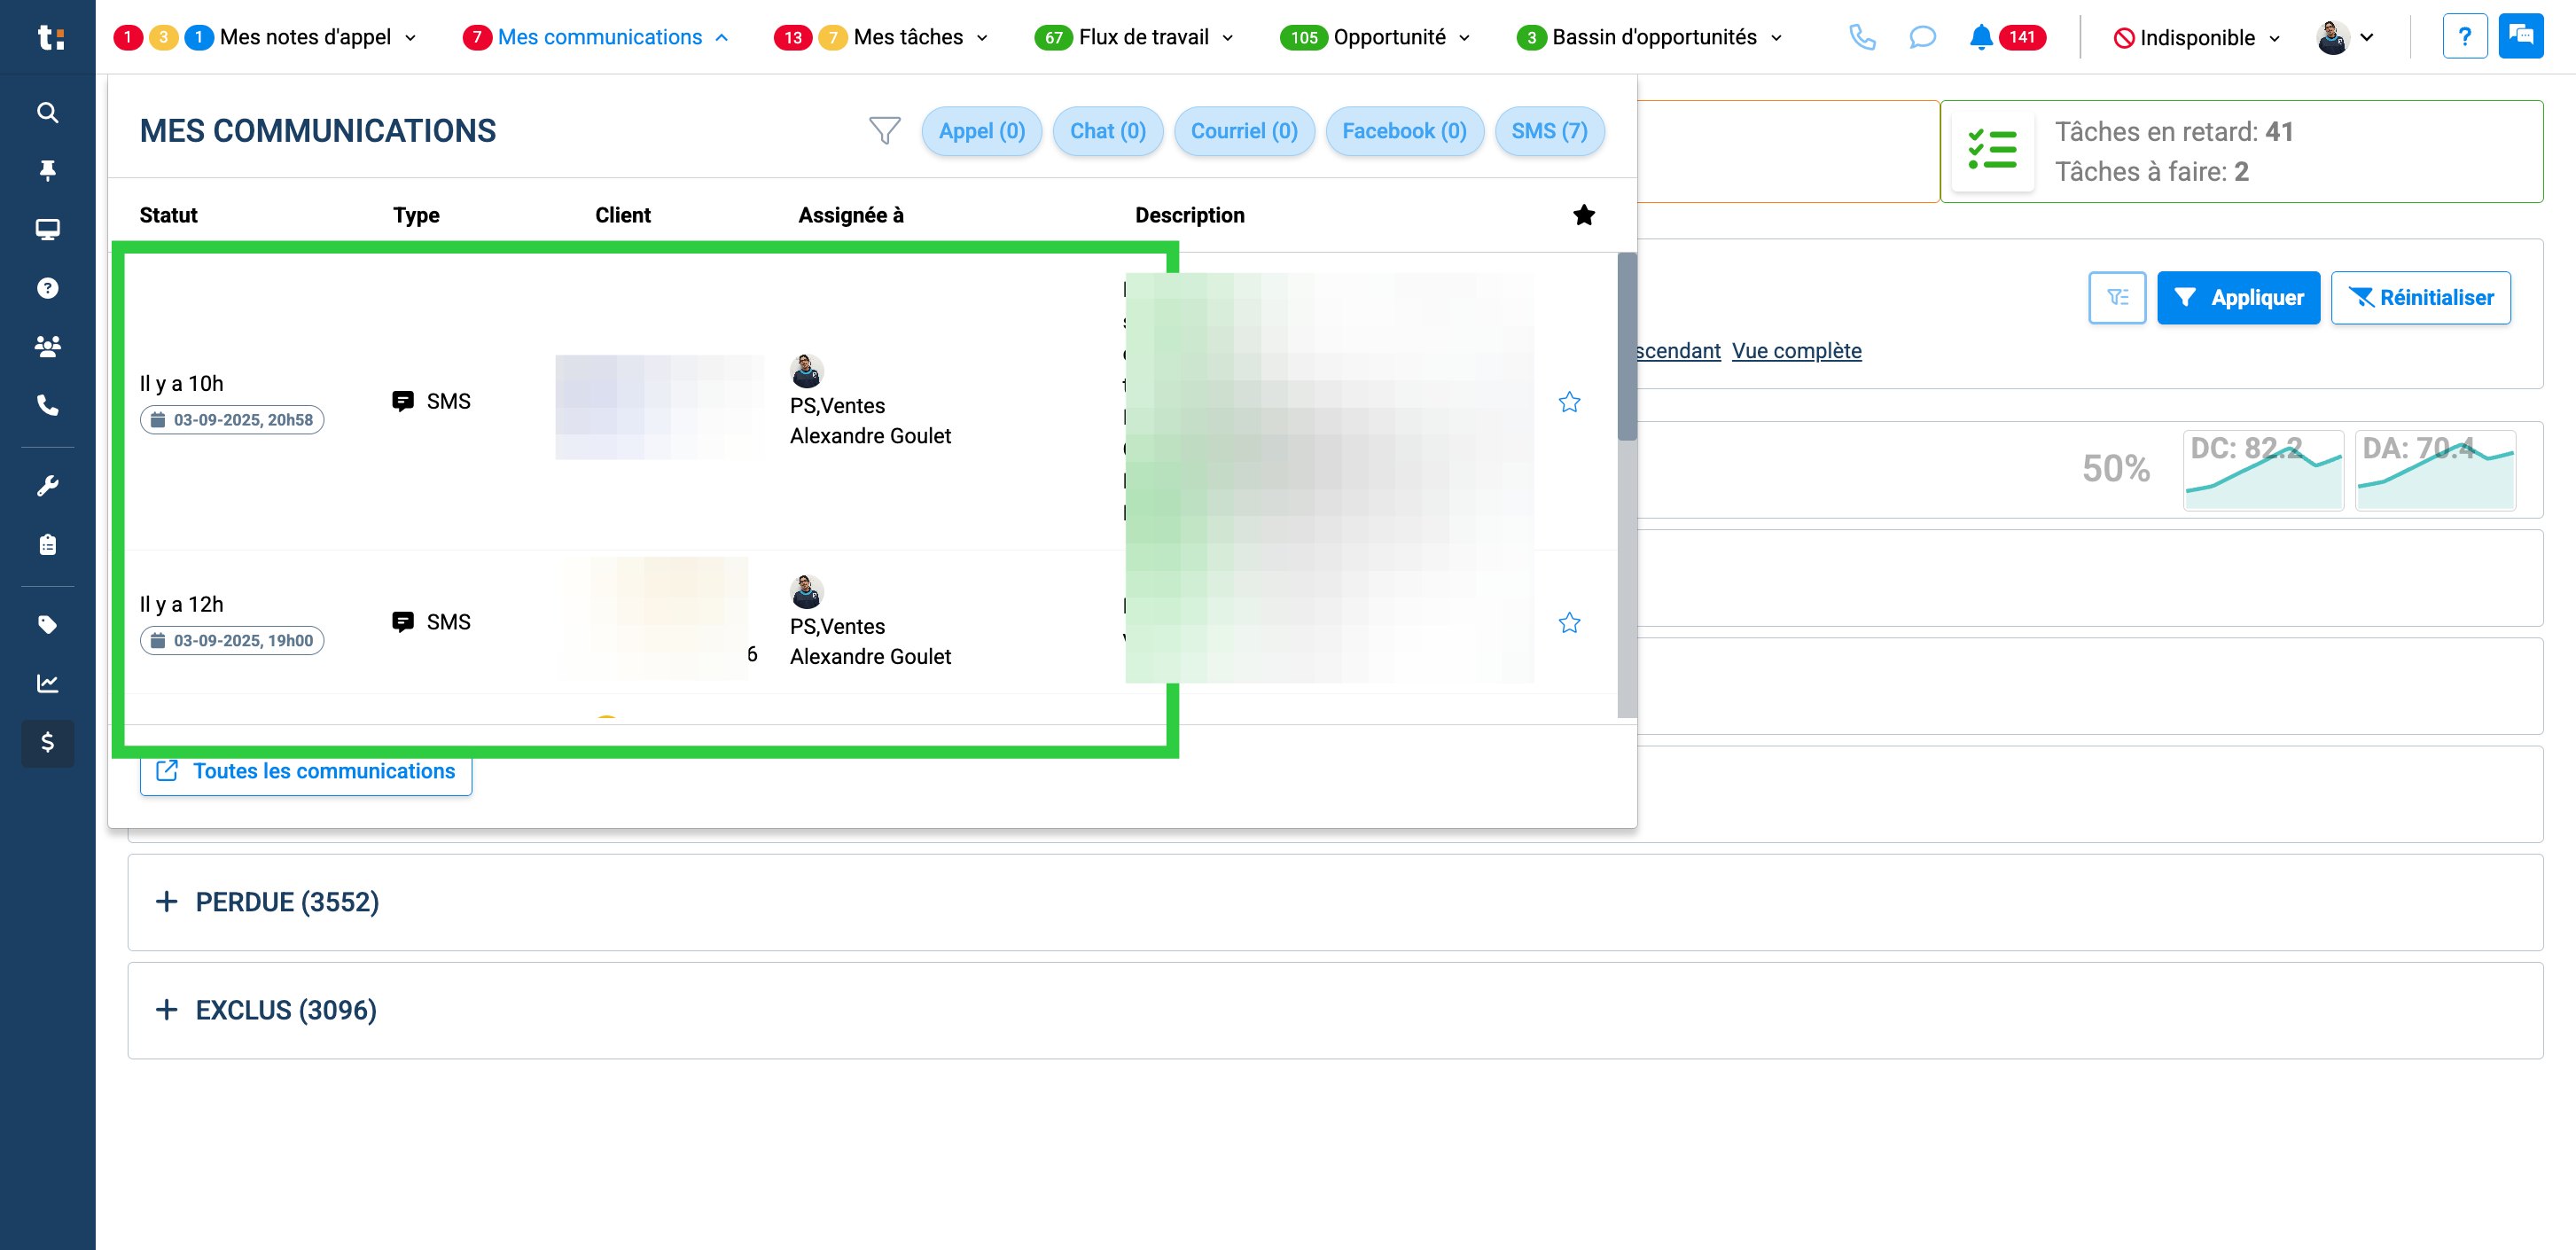
Task: Click the pin icon in sidebar
Action: (47, 170)
